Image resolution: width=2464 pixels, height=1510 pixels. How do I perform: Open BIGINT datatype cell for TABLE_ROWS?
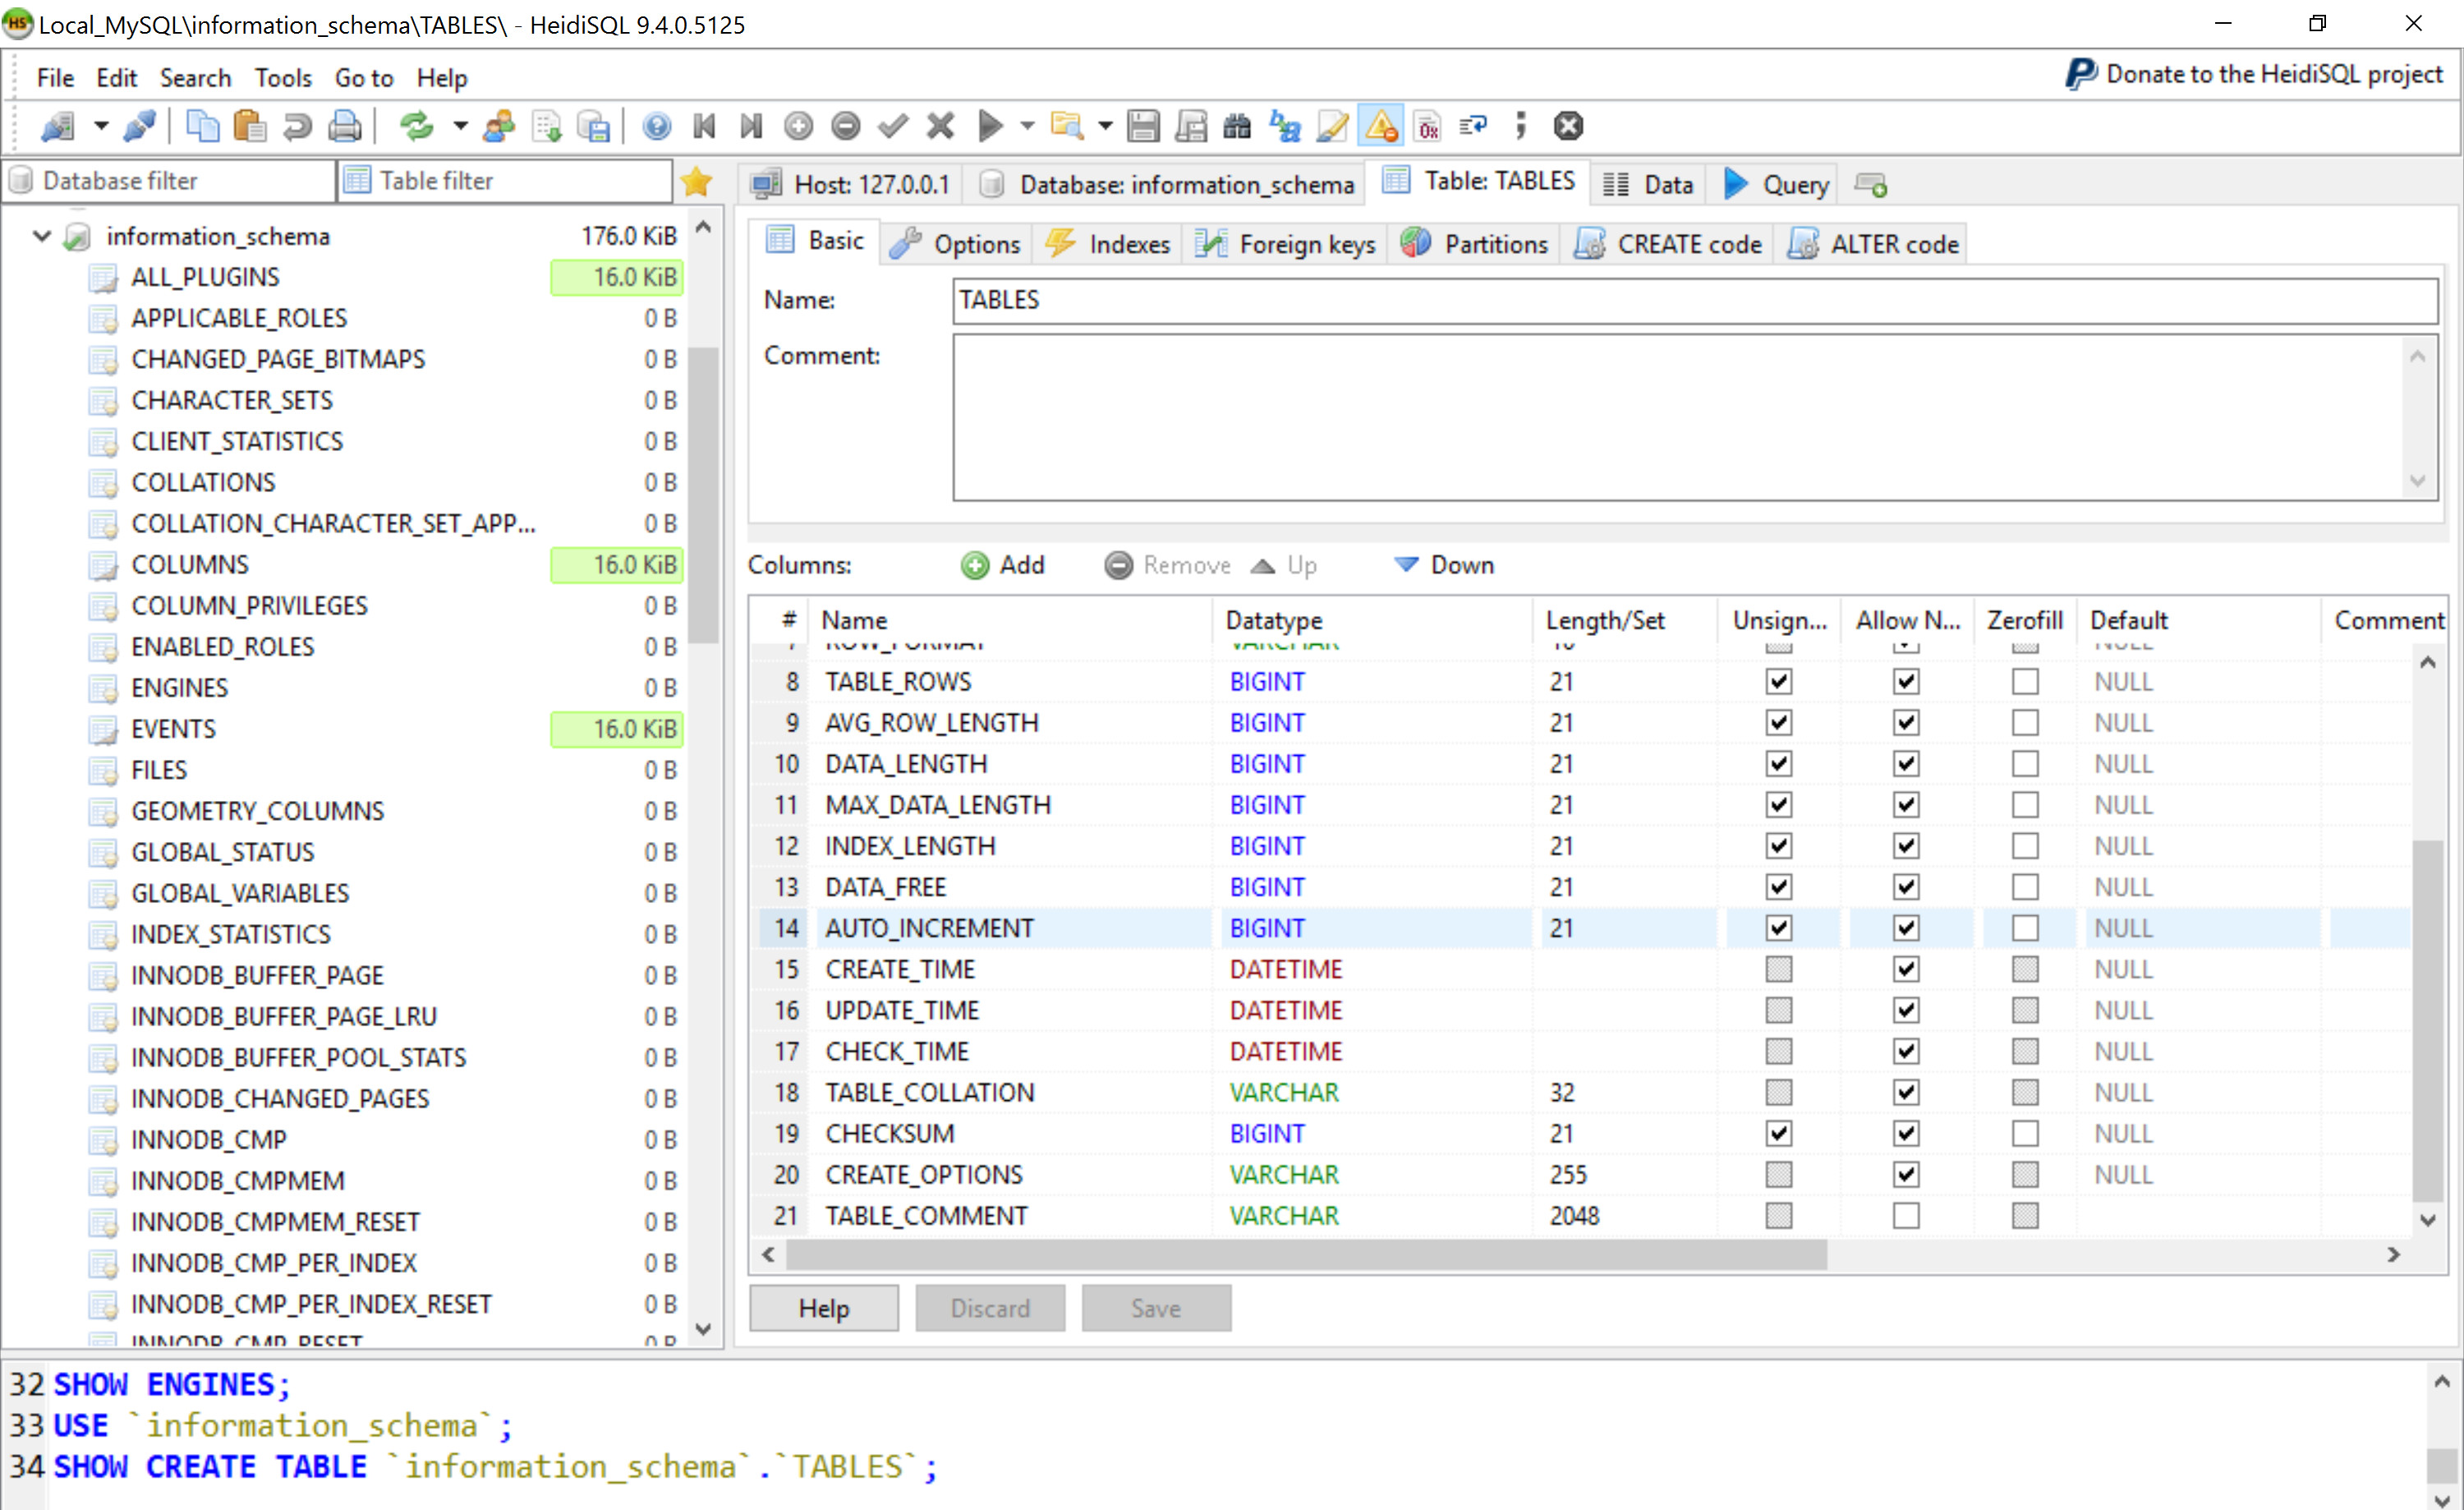click(1373, 682)
